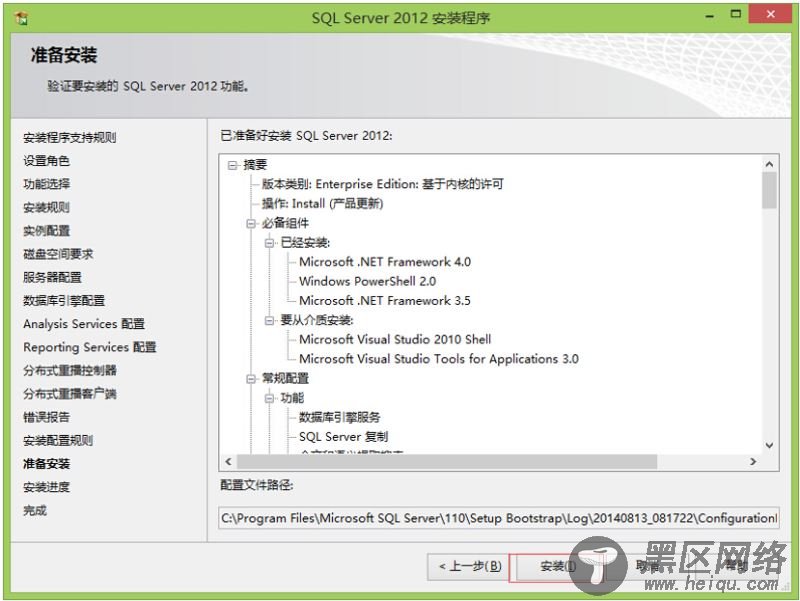Click the scroll right arrow of summary tree
Viewport: 800px width, 601px height.
(x=753, y=461)
